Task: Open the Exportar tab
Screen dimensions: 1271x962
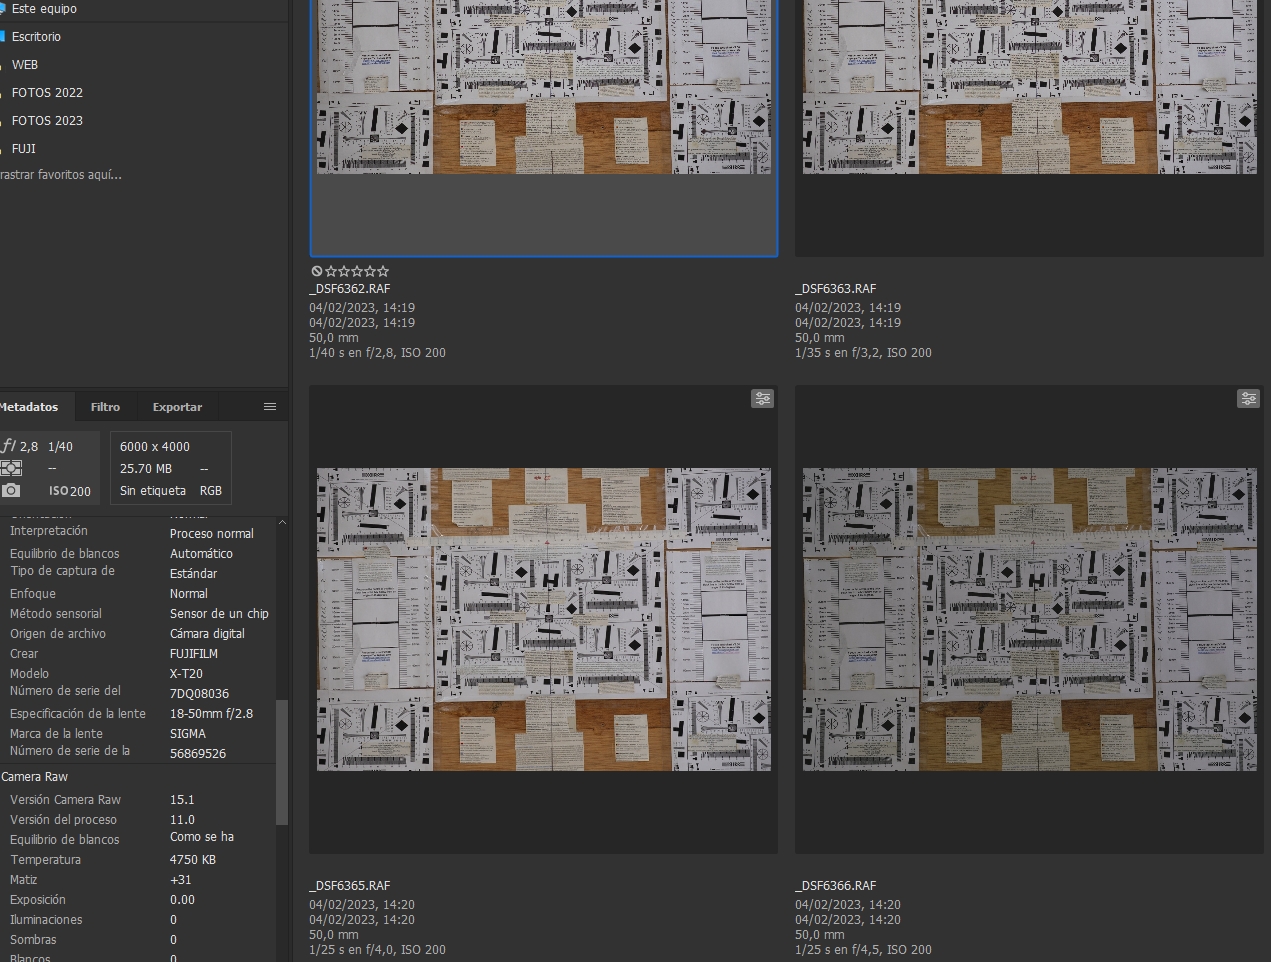Action: click(177, 407)
